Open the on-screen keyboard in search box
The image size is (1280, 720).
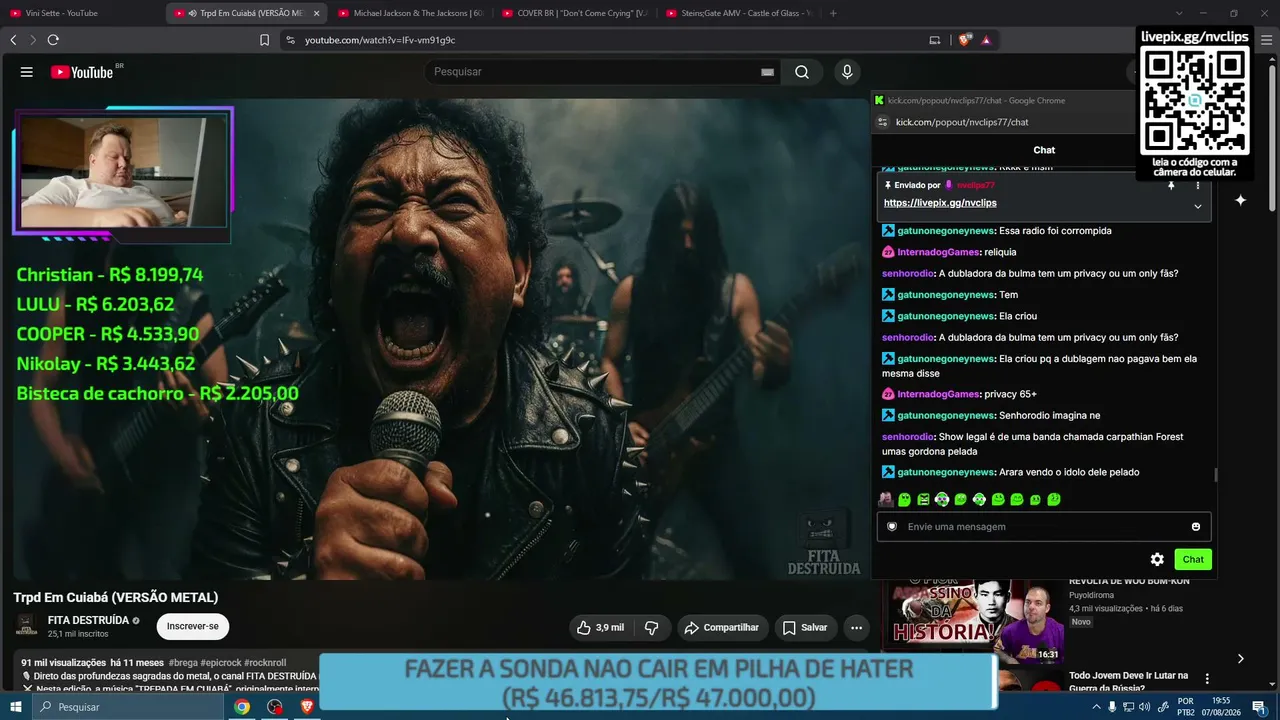click(767, 72)
